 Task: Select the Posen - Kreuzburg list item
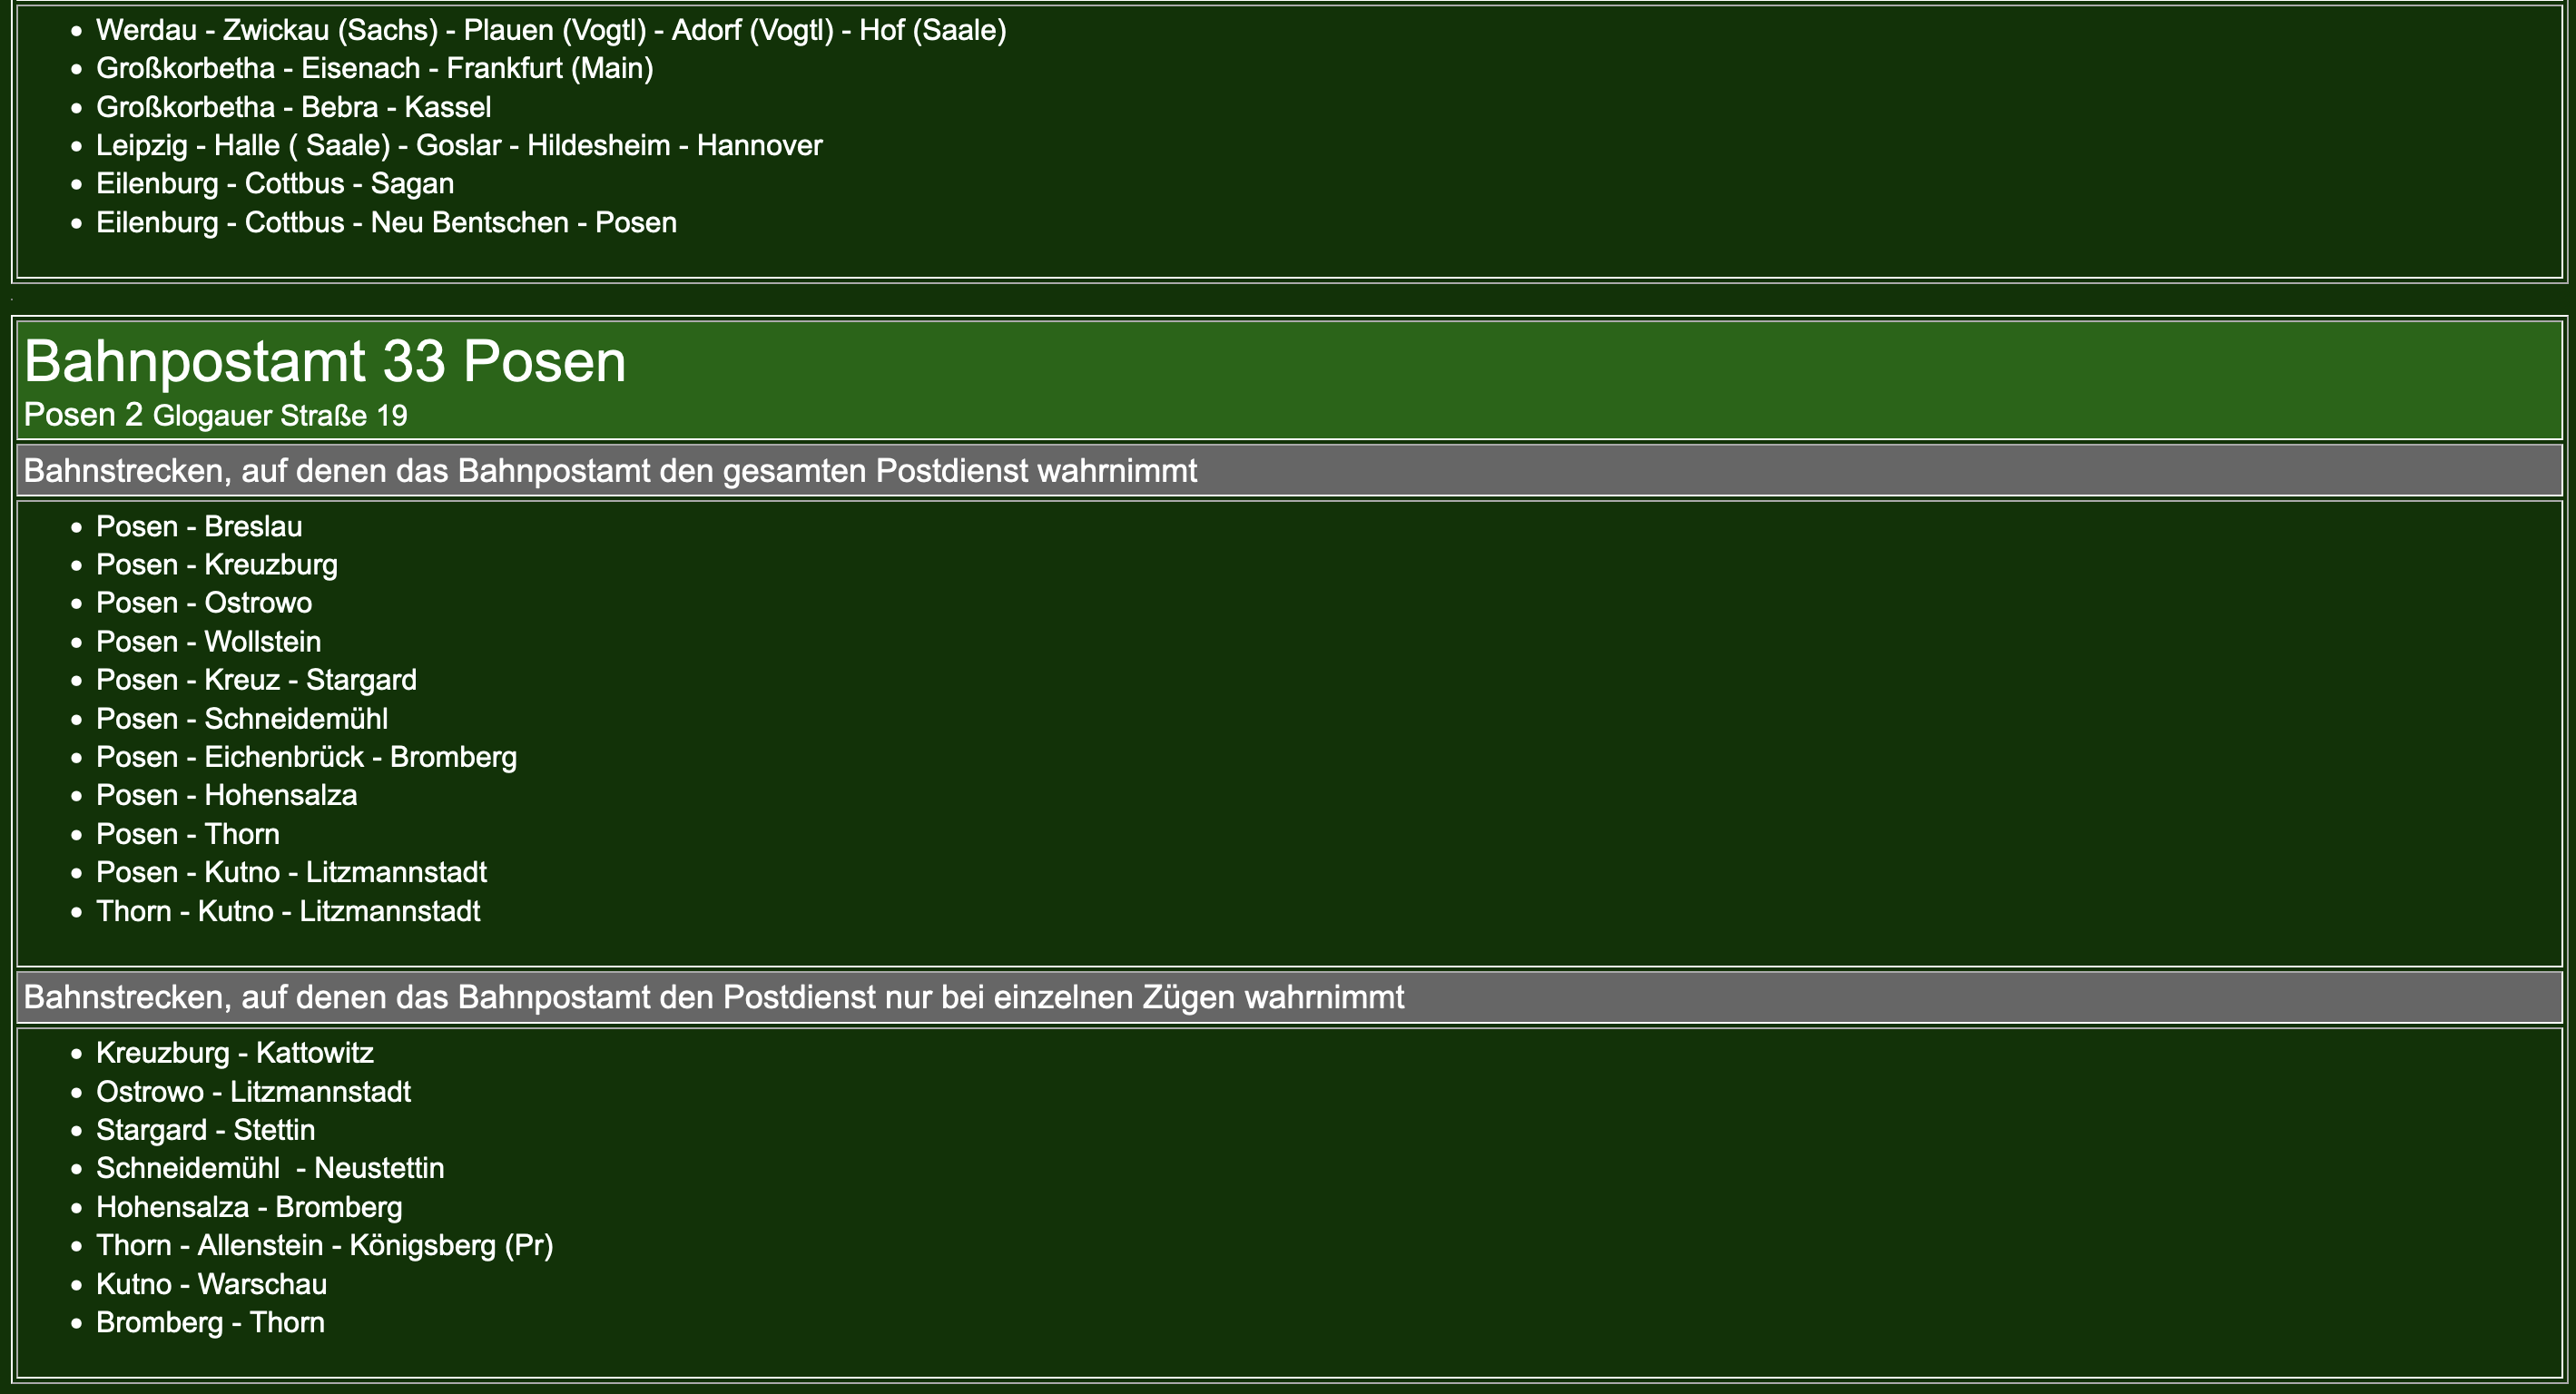(216, 565)
